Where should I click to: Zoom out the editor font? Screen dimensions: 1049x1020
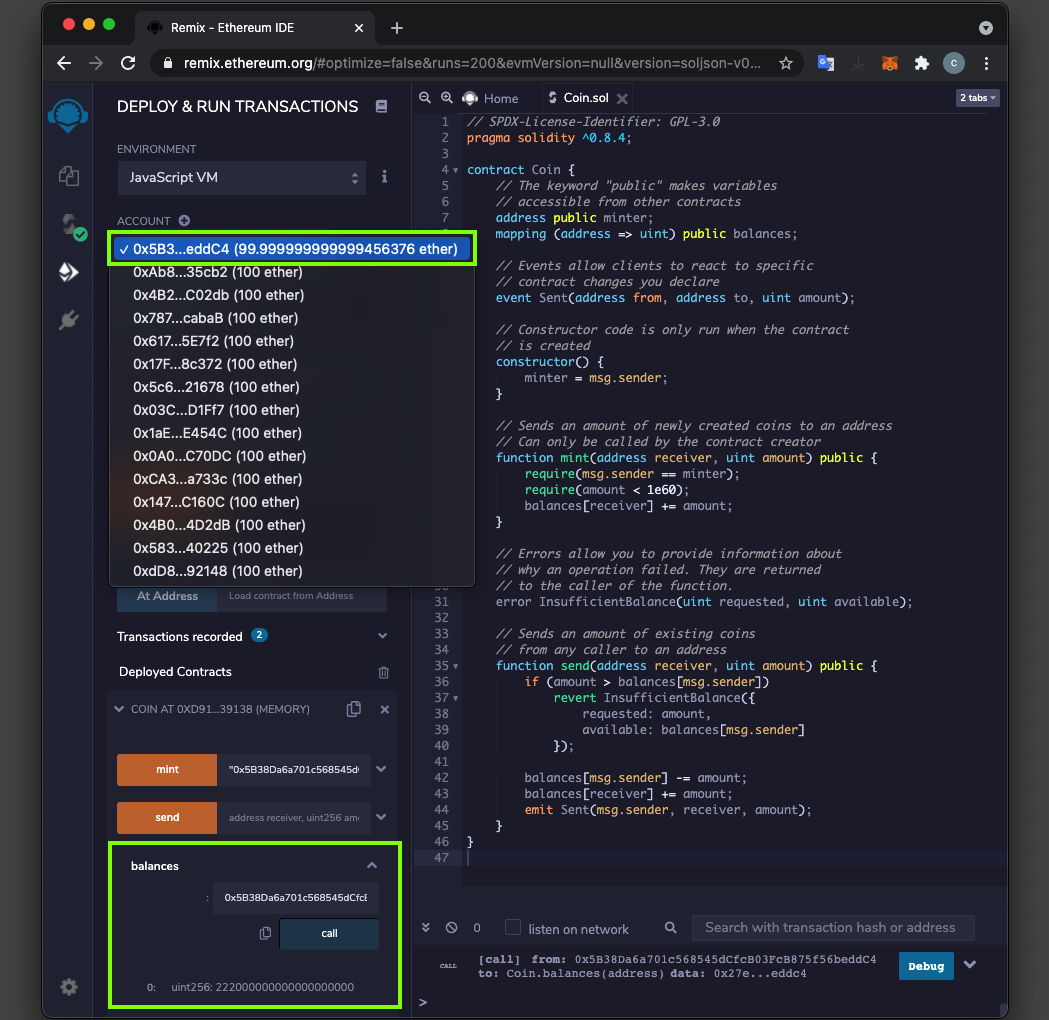(425, 98)
